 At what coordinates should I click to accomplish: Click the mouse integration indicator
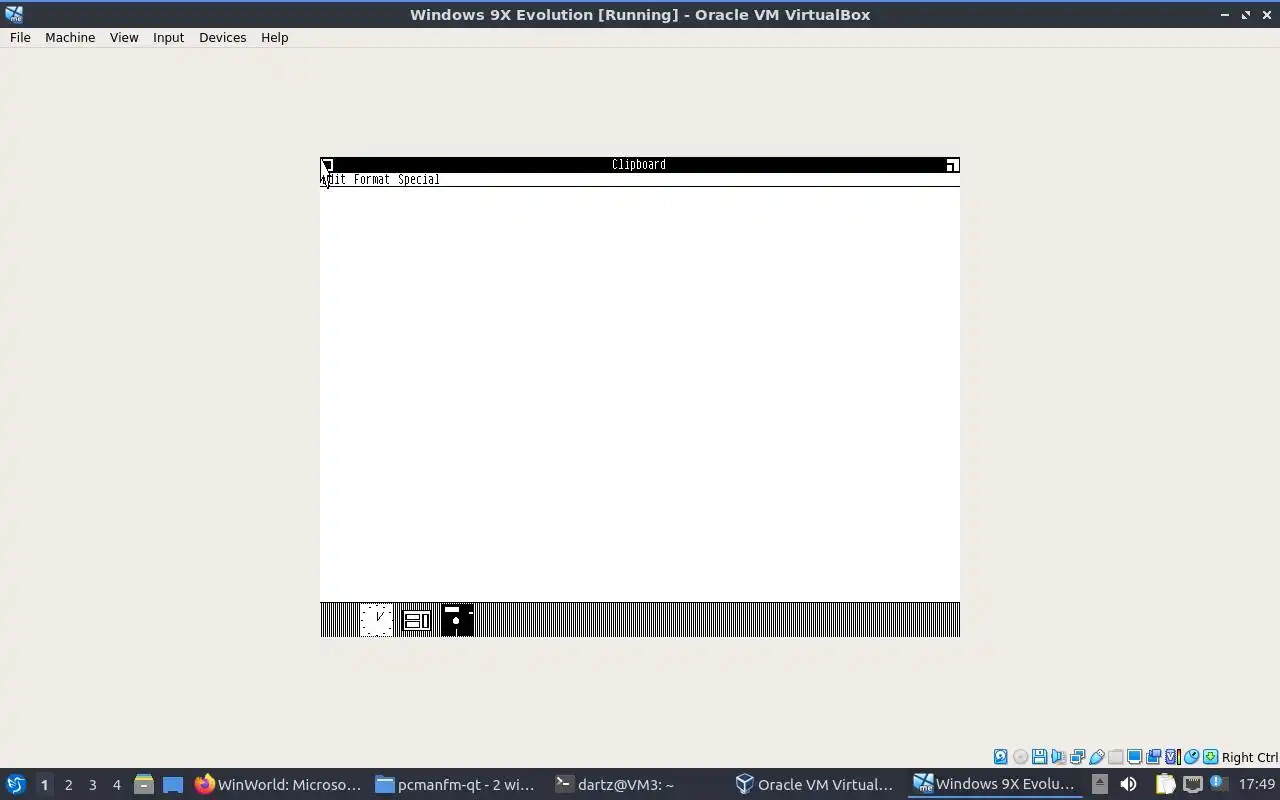click(1191, 757)
